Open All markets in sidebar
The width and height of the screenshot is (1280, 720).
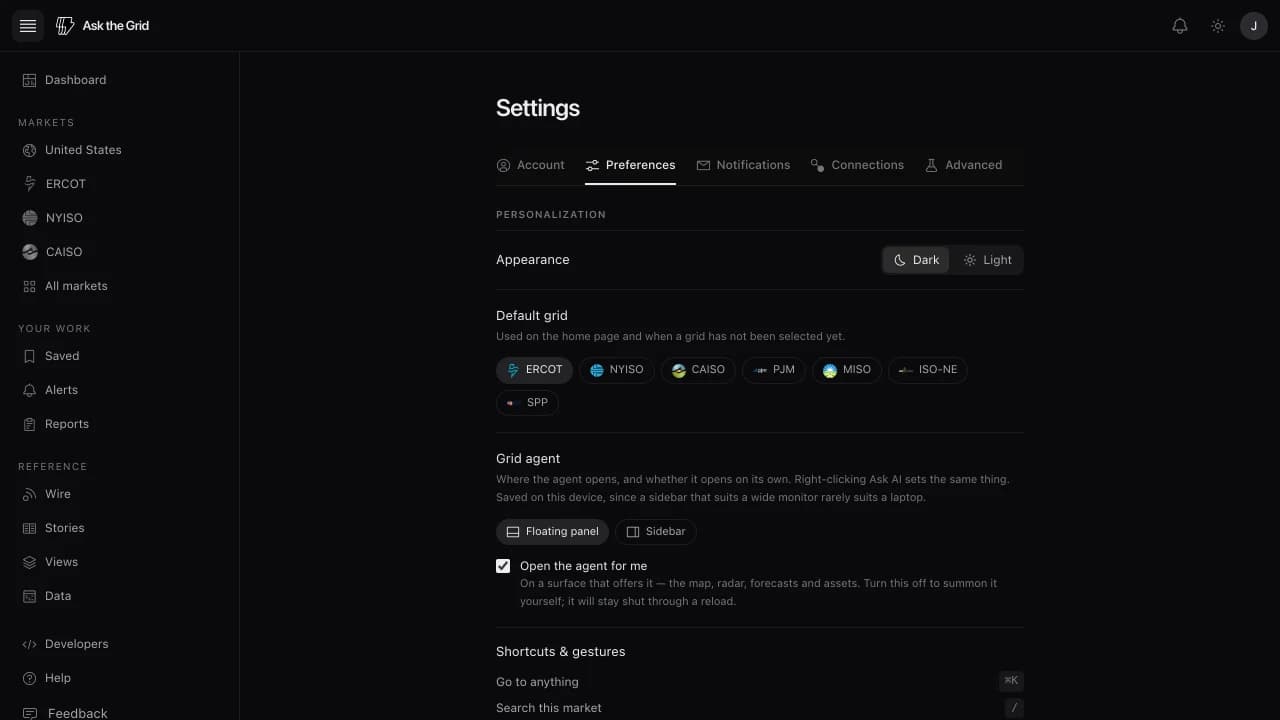[120, 286]
